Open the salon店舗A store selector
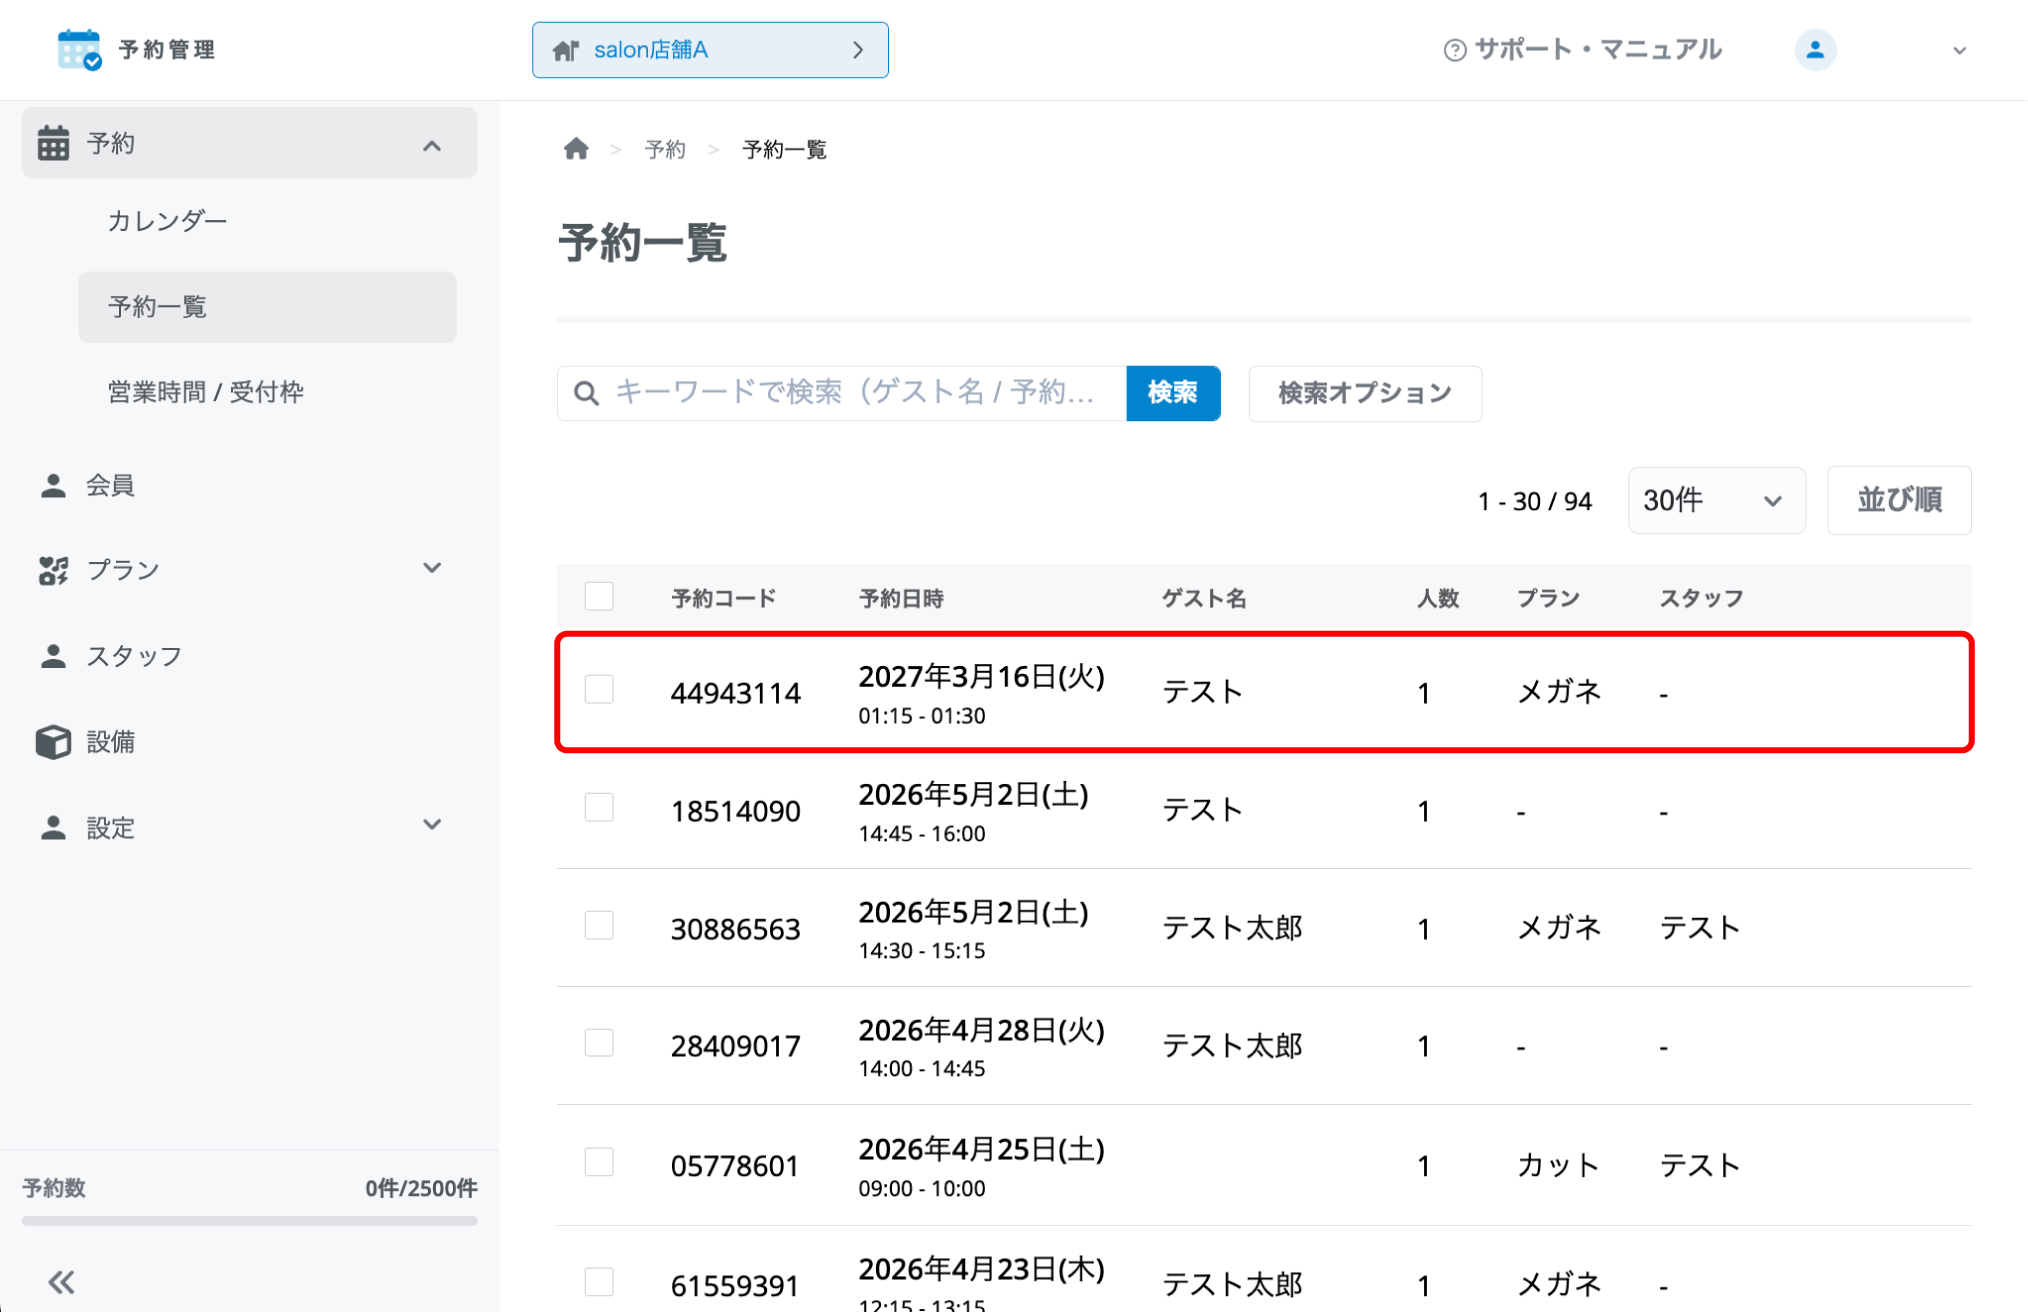2028x1312 pixels. coord(710,50)
